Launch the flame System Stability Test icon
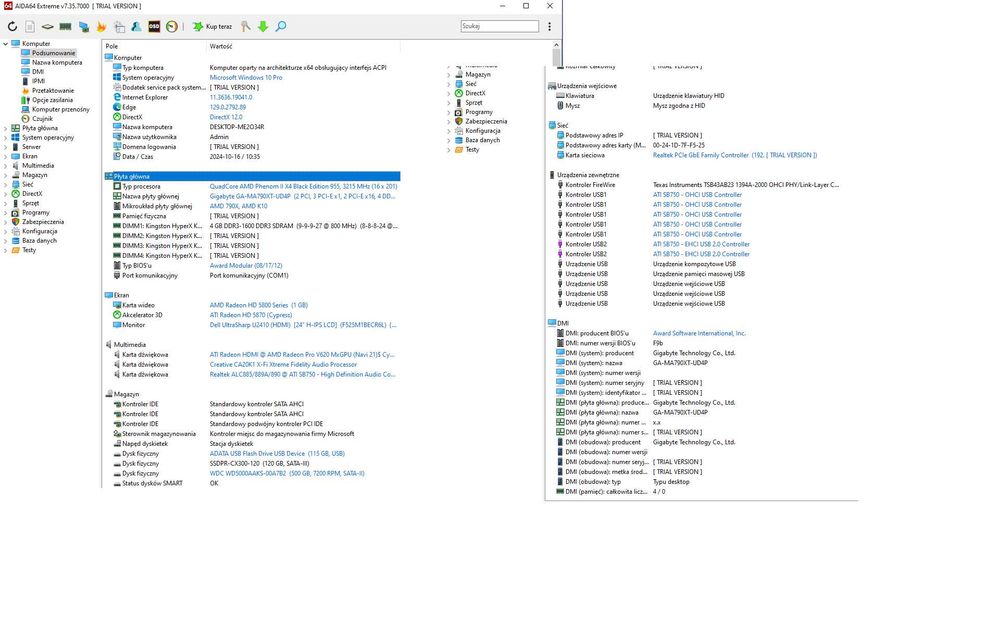The width and height of the screenshot is (1000, 625). click(x=101, y=27)
